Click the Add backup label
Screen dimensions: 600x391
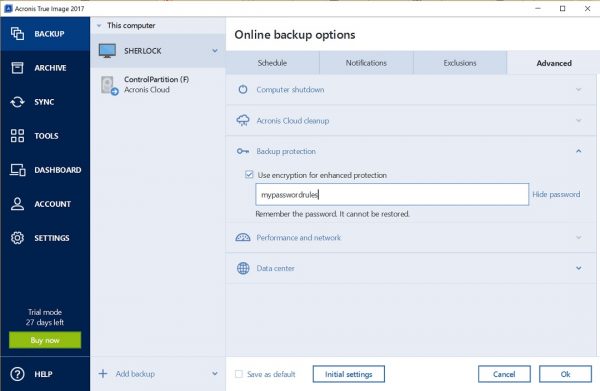135,374
